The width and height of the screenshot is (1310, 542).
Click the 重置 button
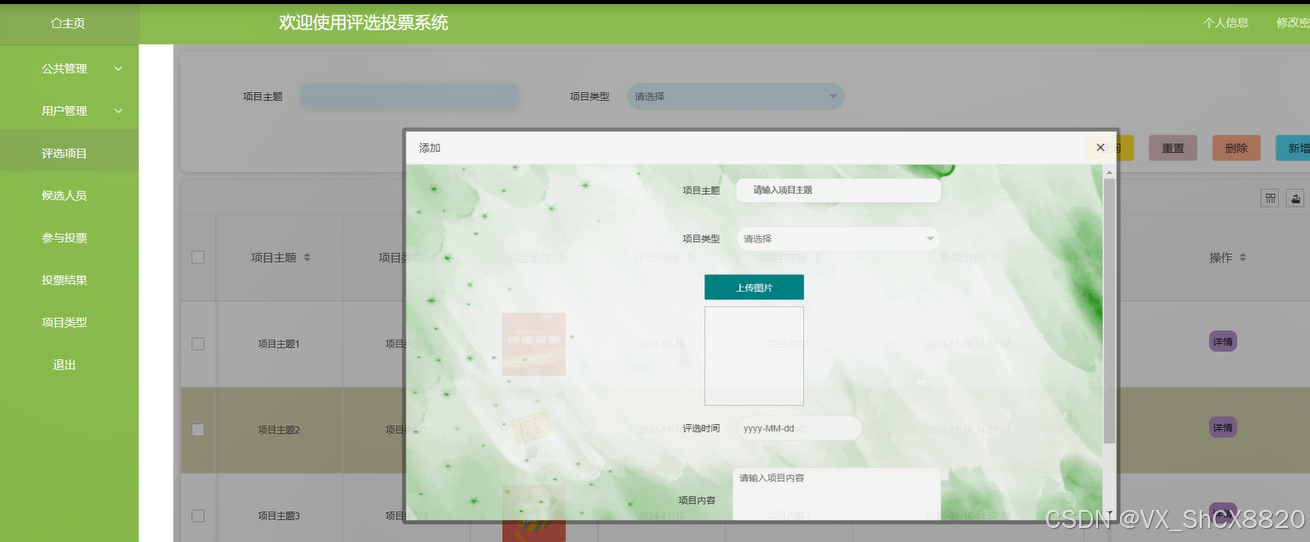tap(1173, 148)
